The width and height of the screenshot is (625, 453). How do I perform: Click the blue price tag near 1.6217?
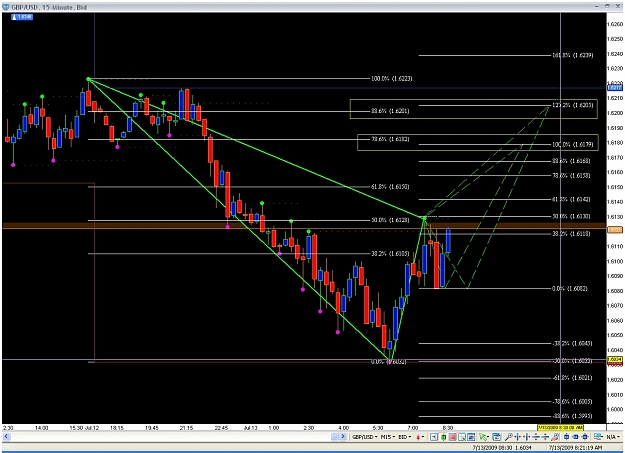614,87
